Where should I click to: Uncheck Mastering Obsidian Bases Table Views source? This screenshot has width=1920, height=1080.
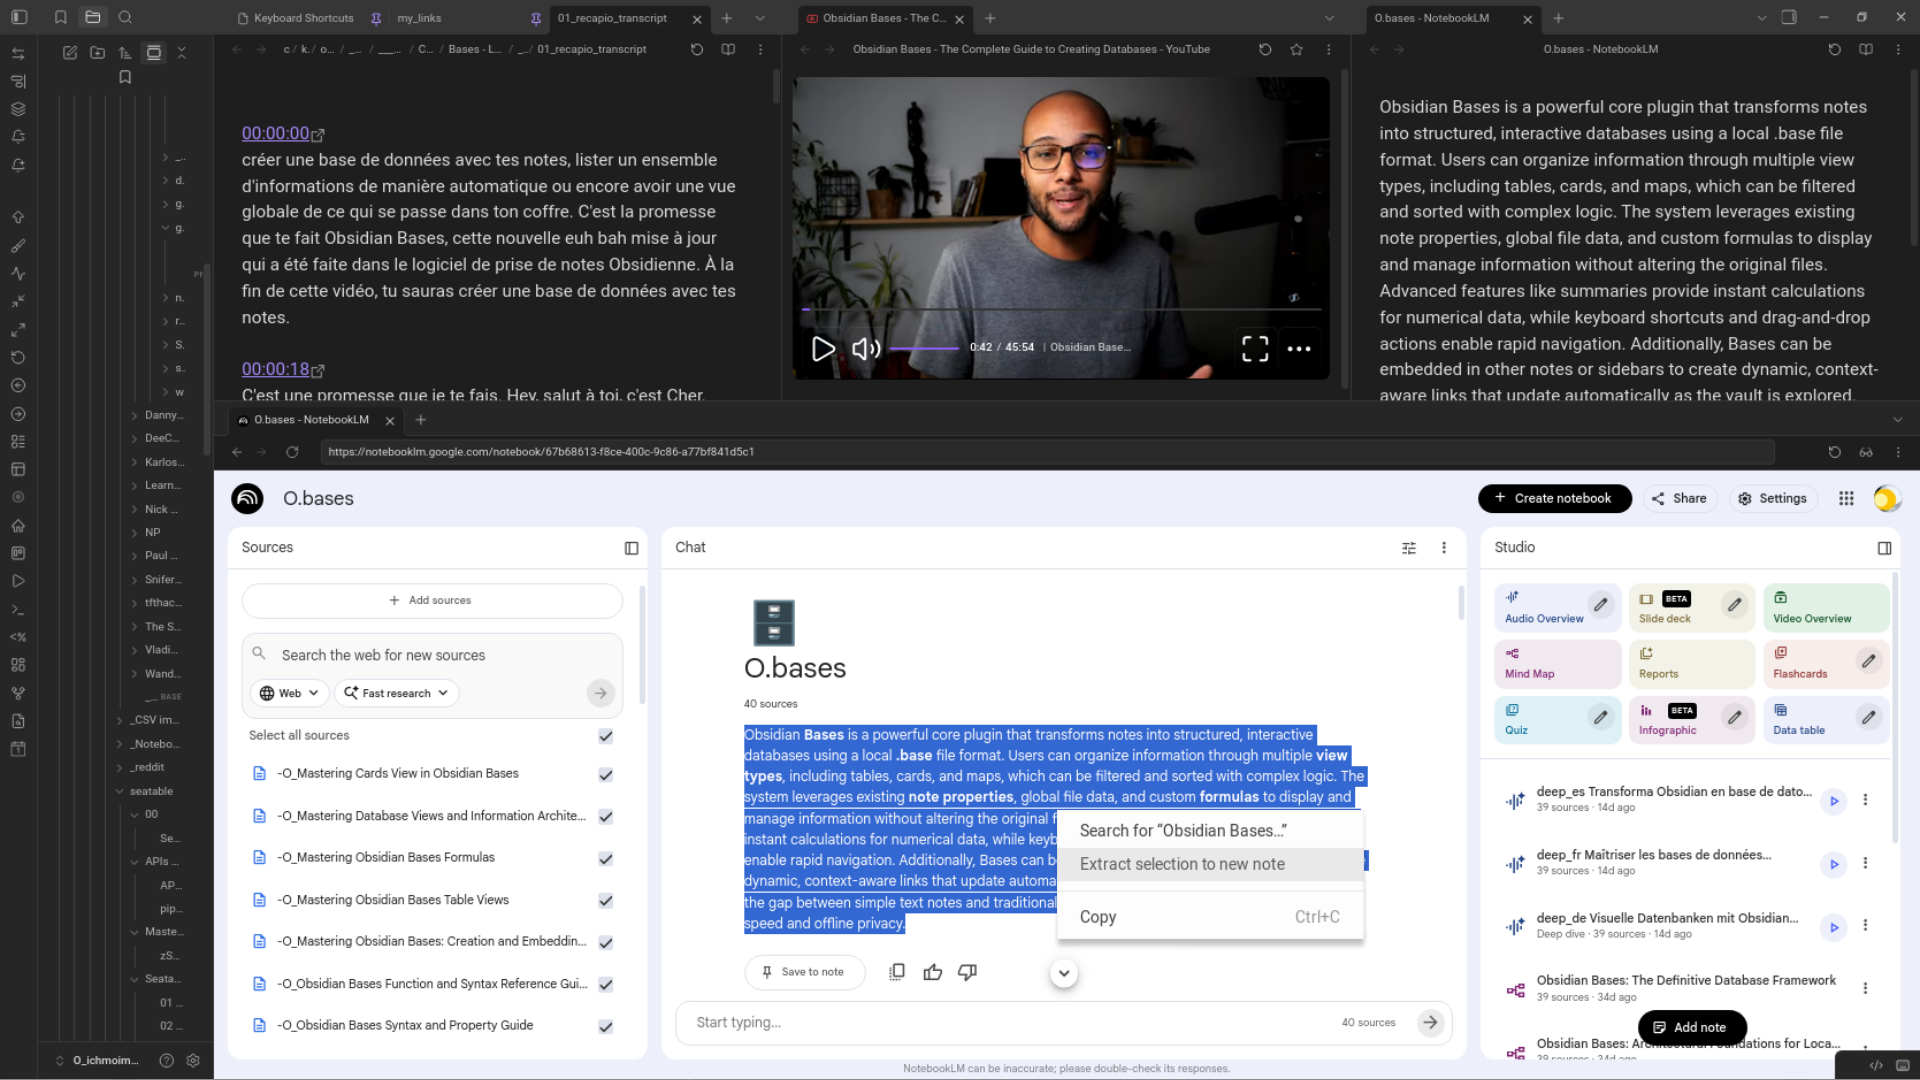[x=605, y=901]
